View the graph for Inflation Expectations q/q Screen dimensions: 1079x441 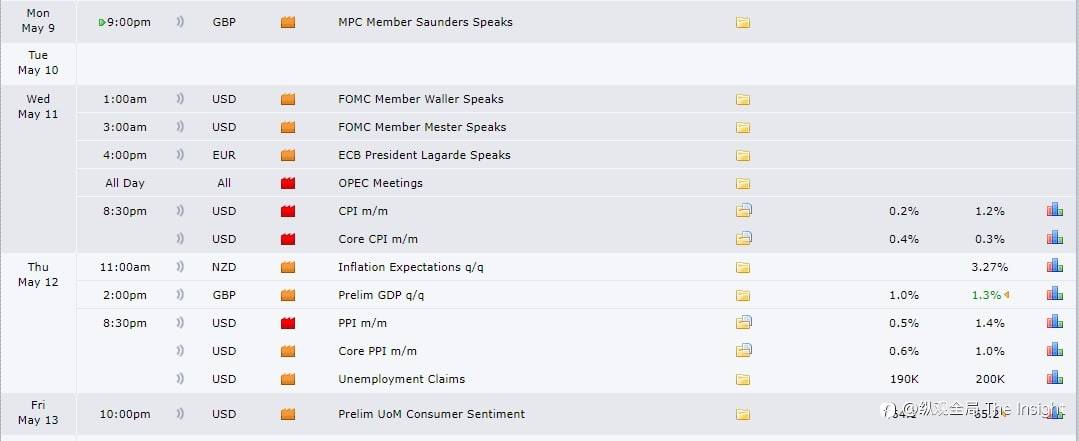point(1054,267)
